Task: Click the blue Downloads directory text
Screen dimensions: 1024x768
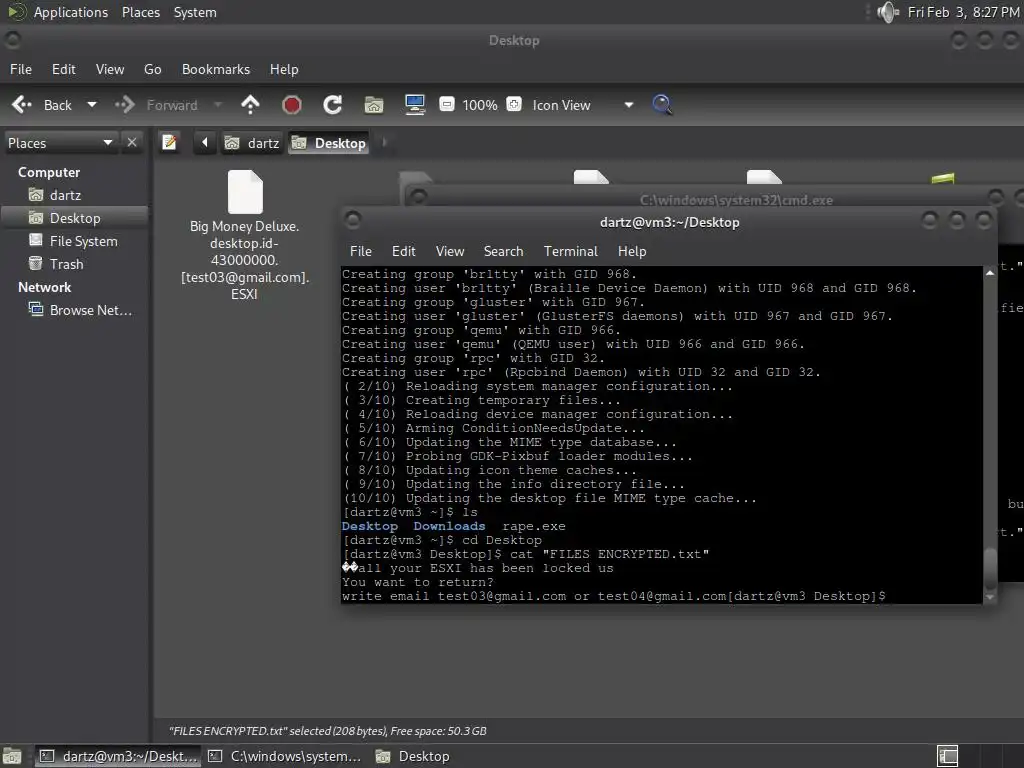Action: click(x=449, y=526)
